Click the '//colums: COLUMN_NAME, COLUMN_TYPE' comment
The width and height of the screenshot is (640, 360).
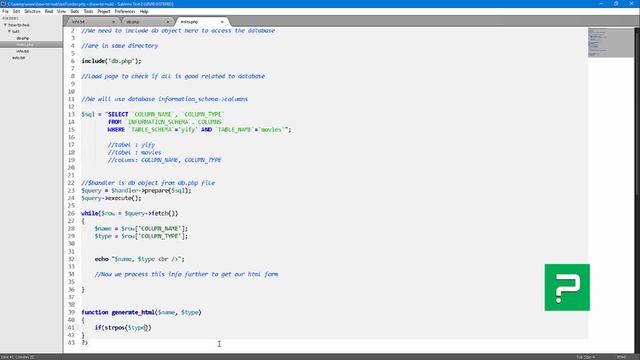click(164, 160)
